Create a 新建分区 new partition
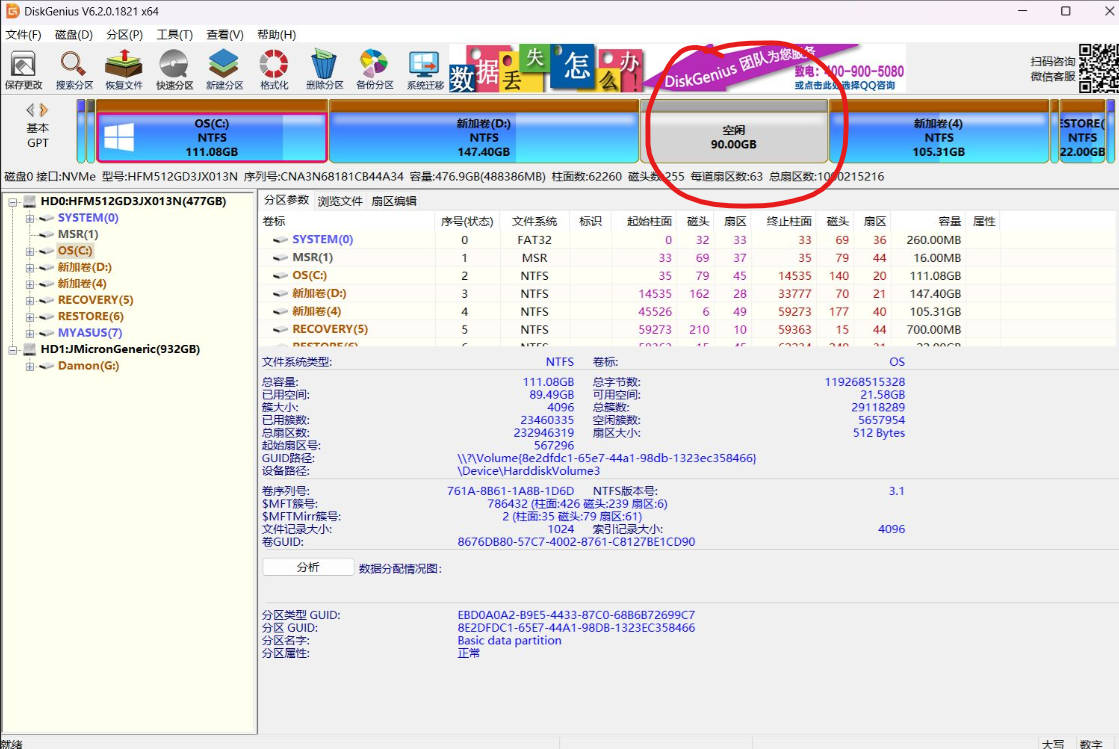The height and width of the screenshot is (749, 1119). point(224,70)
